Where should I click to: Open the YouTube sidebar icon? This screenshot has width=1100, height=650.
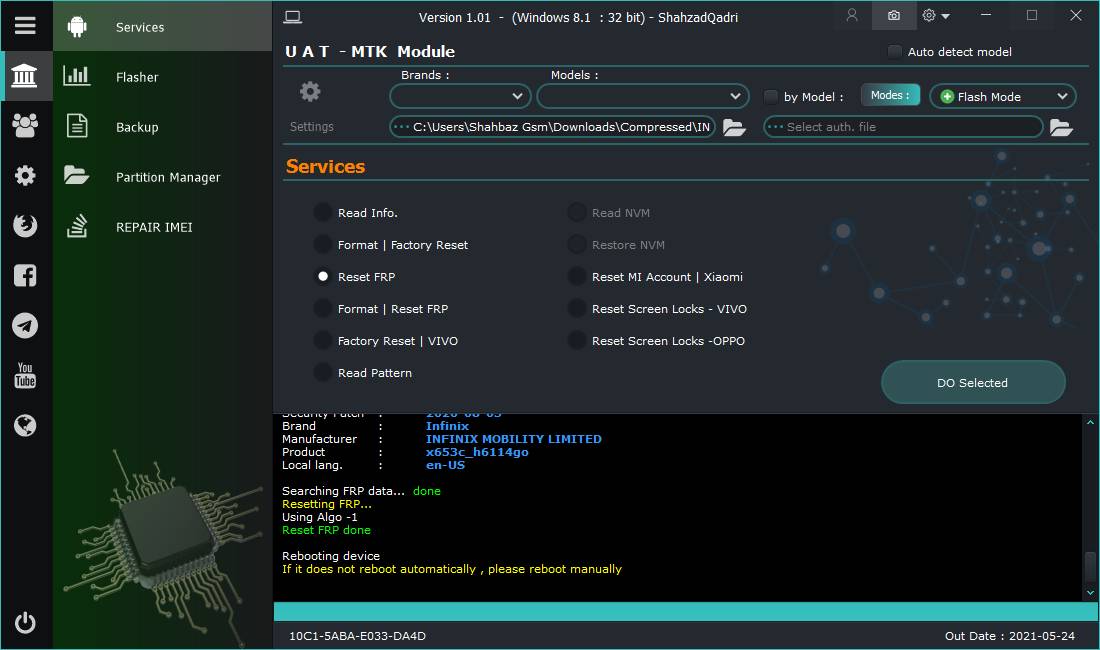[x=25, y=375]
